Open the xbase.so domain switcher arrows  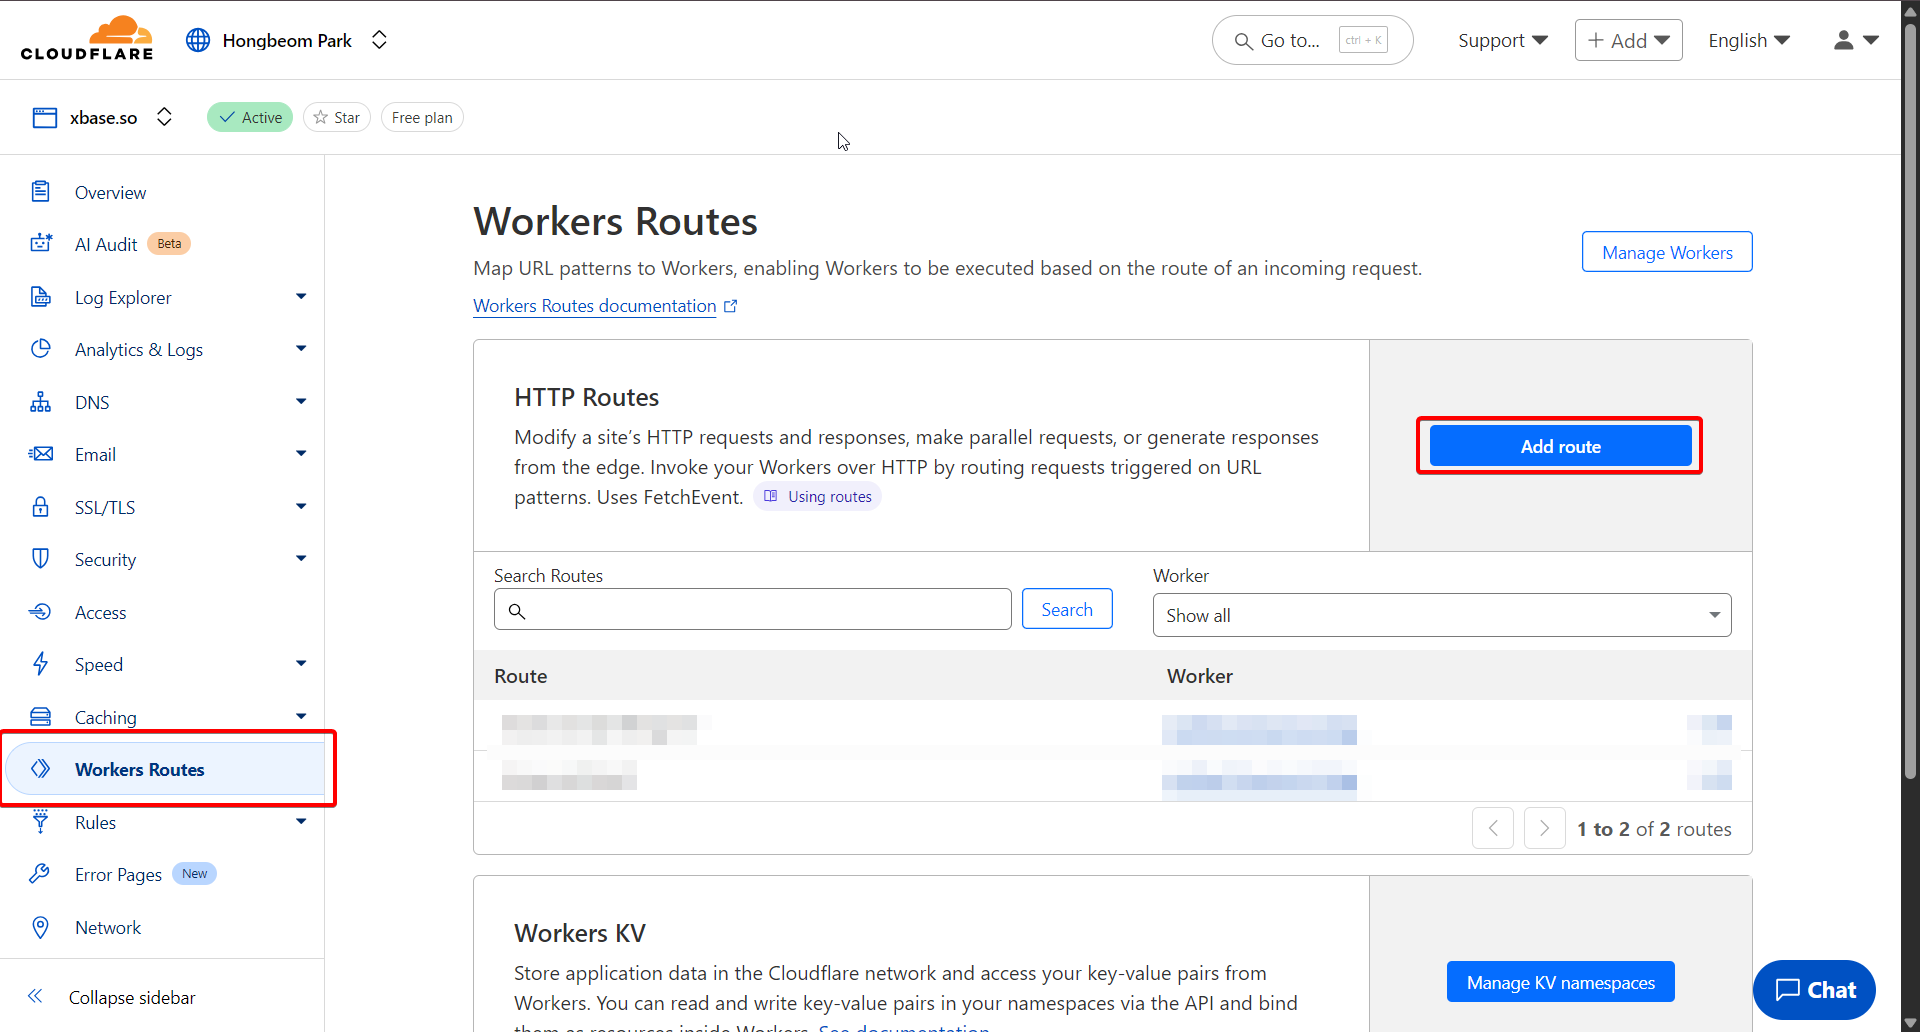pyautogui.click(x=165, y=117)
